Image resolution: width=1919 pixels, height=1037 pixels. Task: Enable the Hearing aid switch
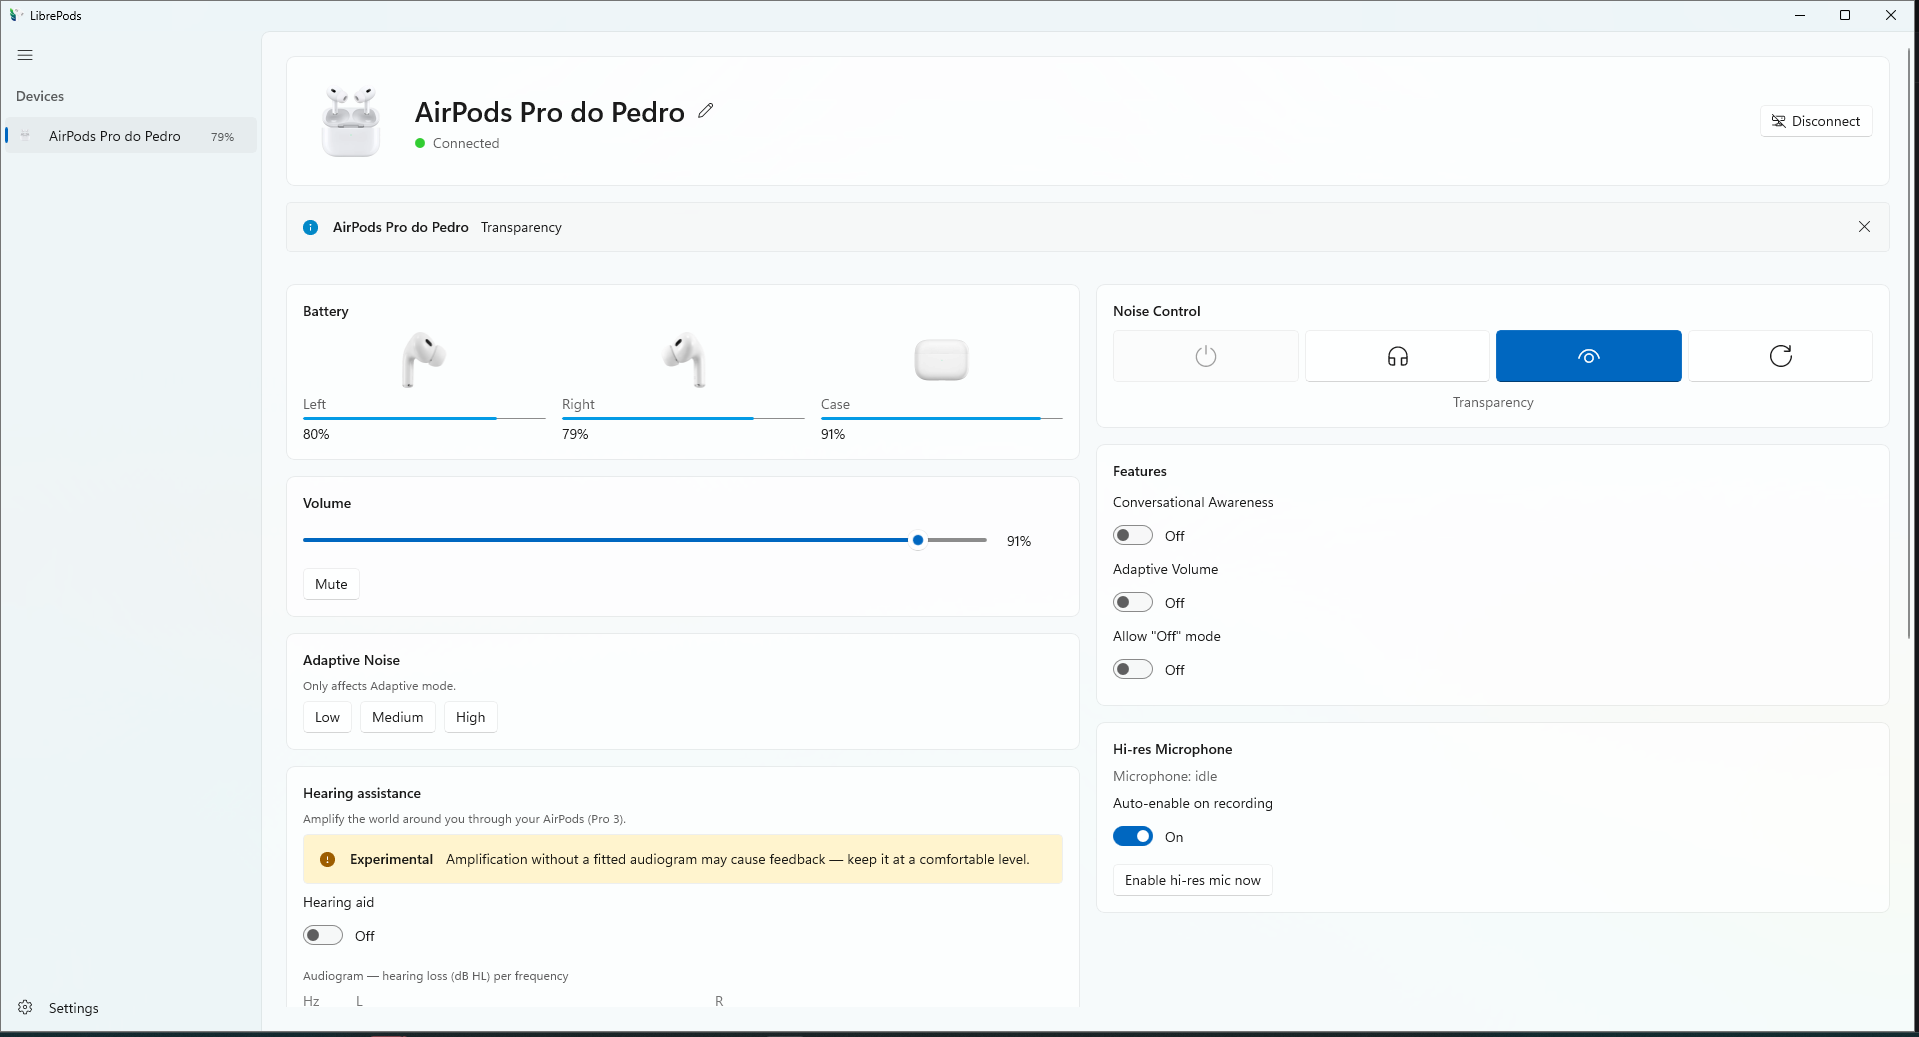click(x=323, y=935)
